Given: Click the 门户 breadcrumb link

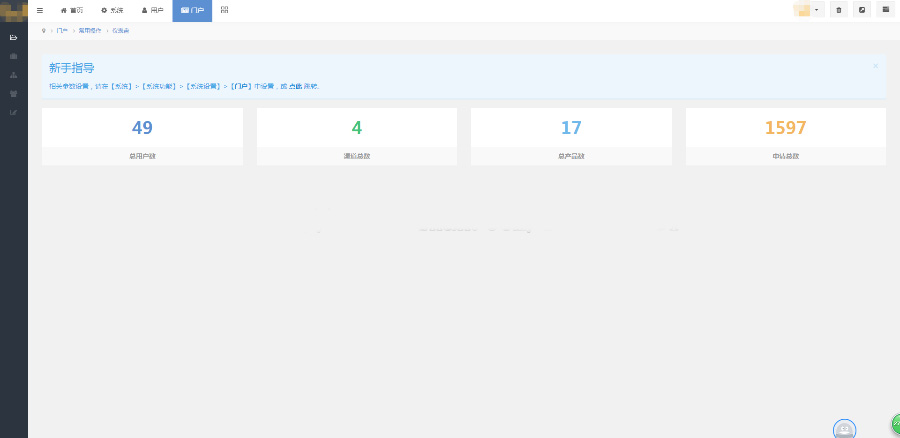Looking at the screenshot, I should (62, 31).
